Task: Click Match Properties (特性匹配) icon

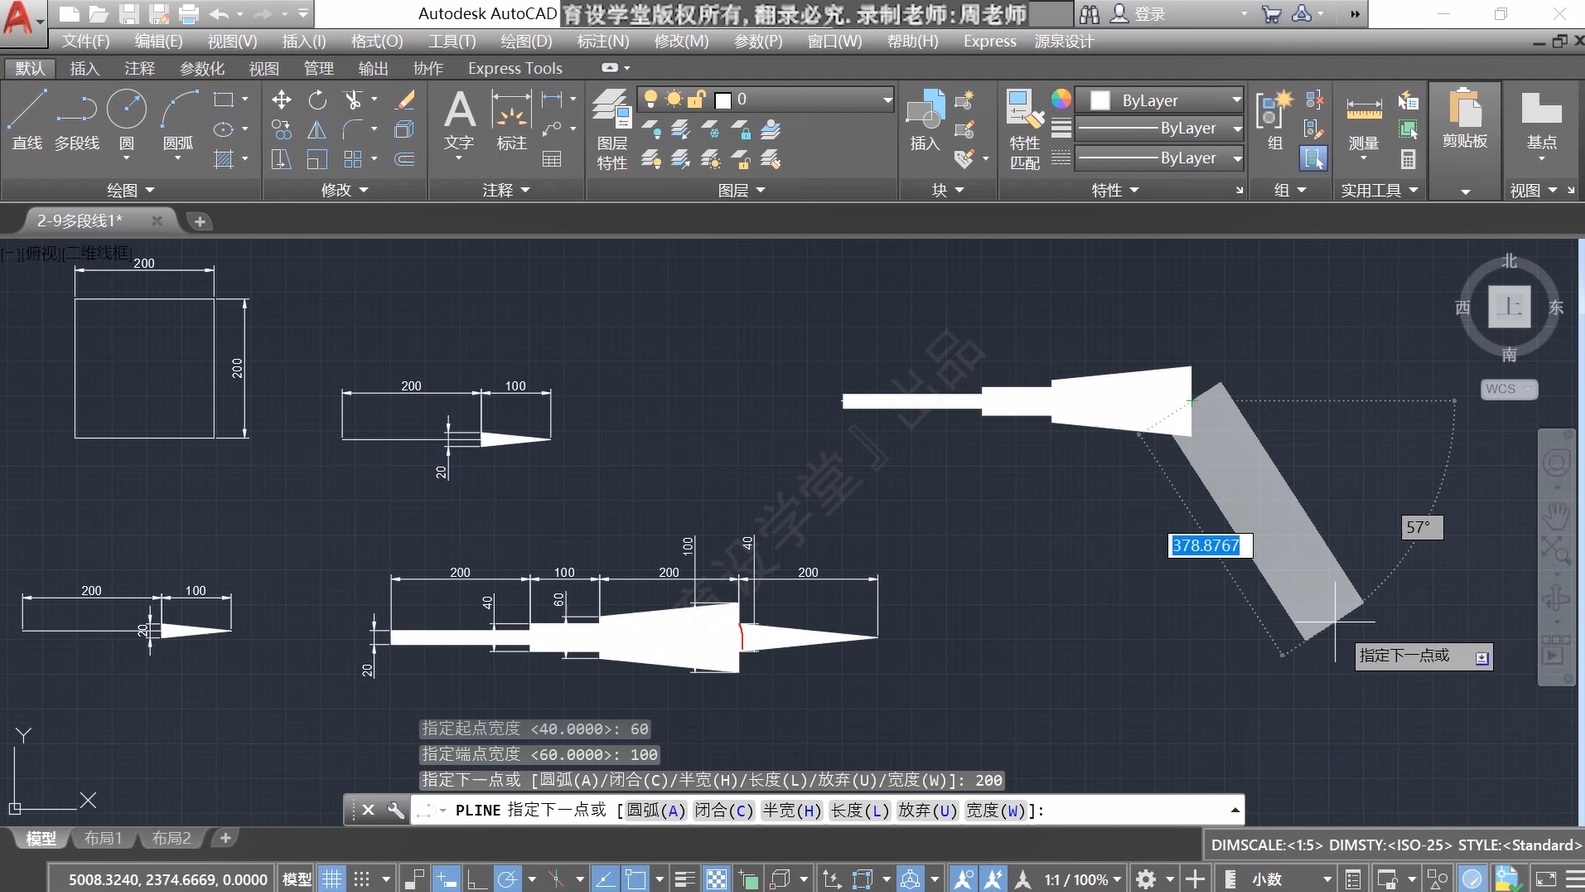Action: pos(1025,130)
